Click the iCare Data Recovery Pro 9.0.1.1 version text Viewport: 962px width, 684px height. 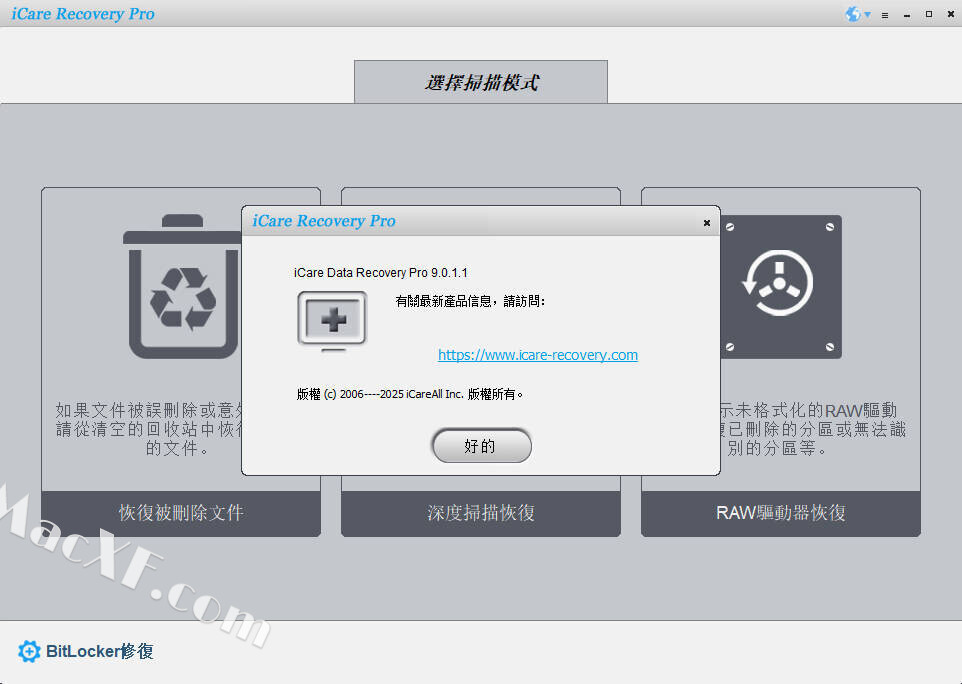click(x=381, y=273)
